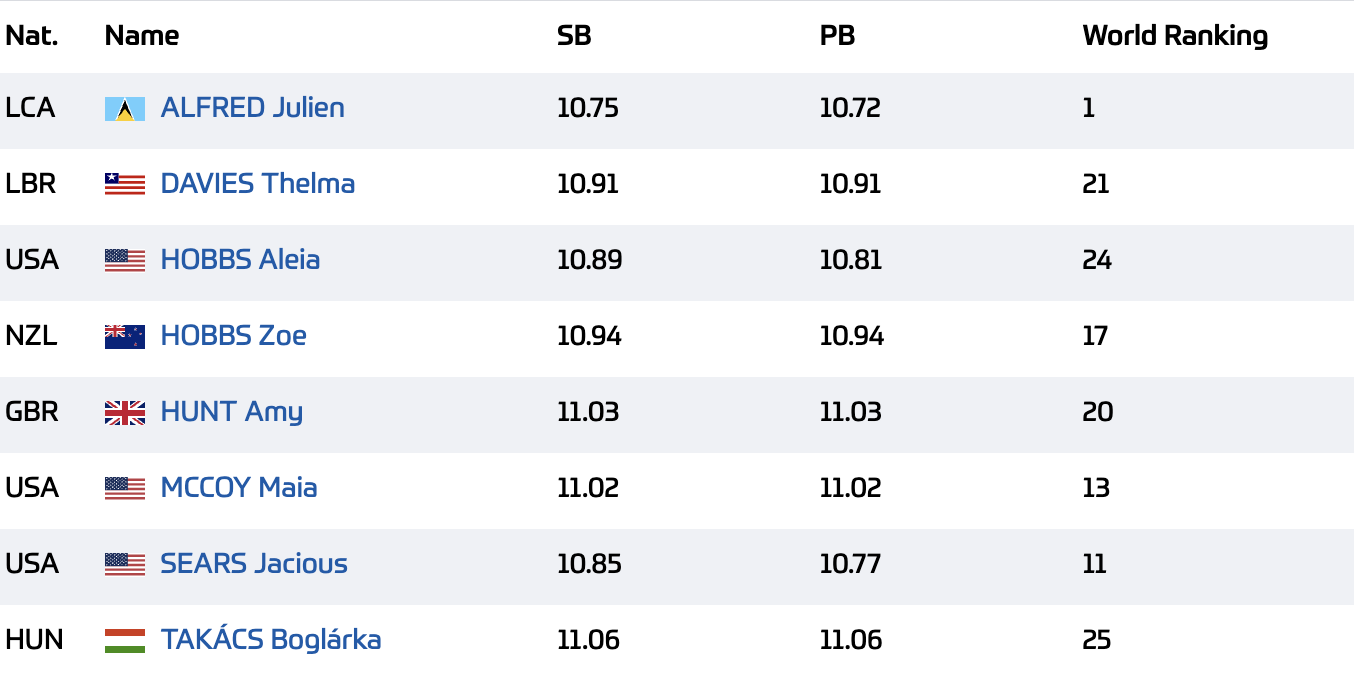
Task: Click the PB column header
Action: coord(837,36)
